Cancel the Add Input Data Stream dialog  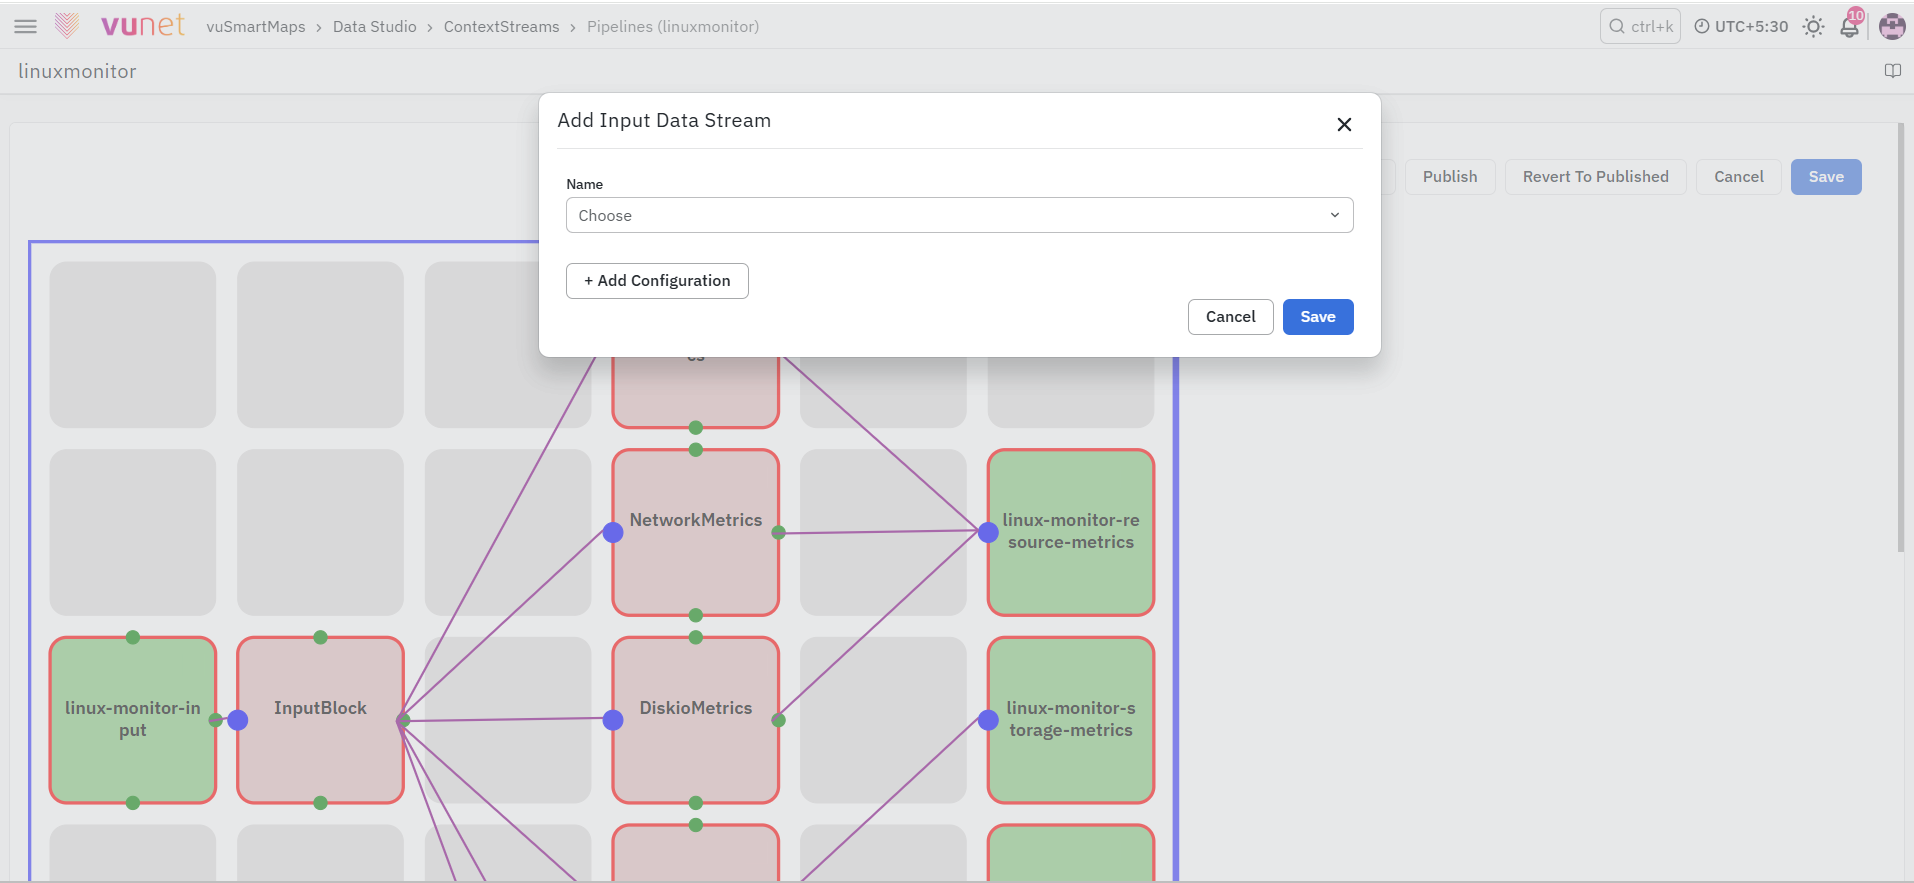(1230, 317)
